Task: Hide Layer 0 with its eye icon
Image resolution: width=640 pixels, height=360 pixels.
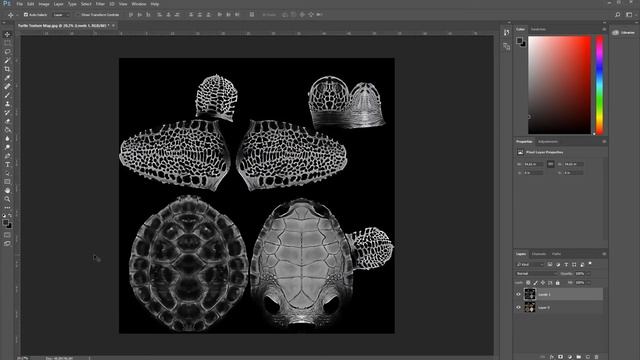Action: coord(518,307)
